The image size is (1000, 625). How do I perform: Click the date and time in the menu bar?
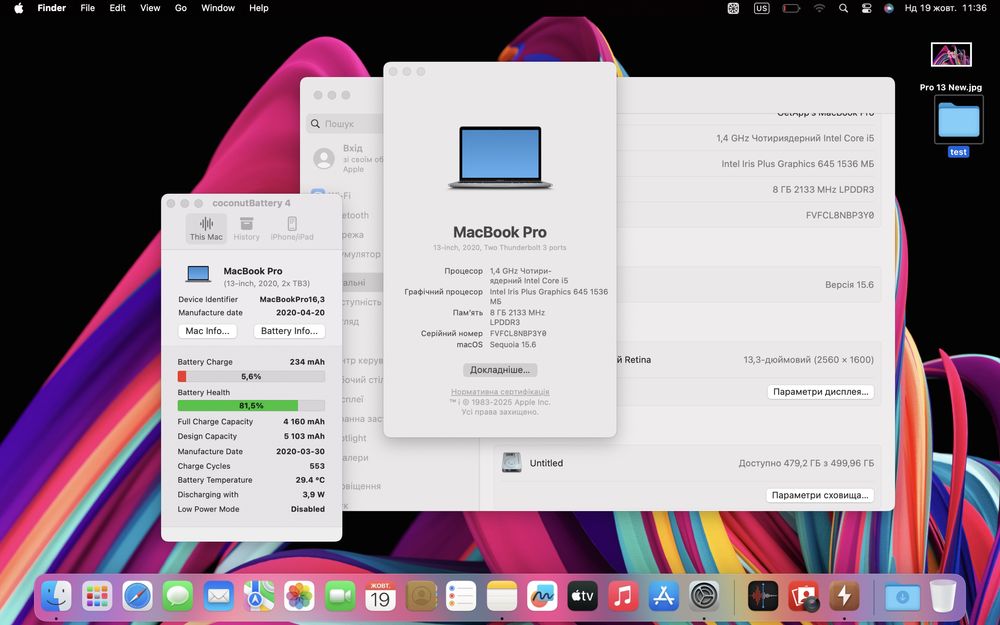[x=946, y=8]
